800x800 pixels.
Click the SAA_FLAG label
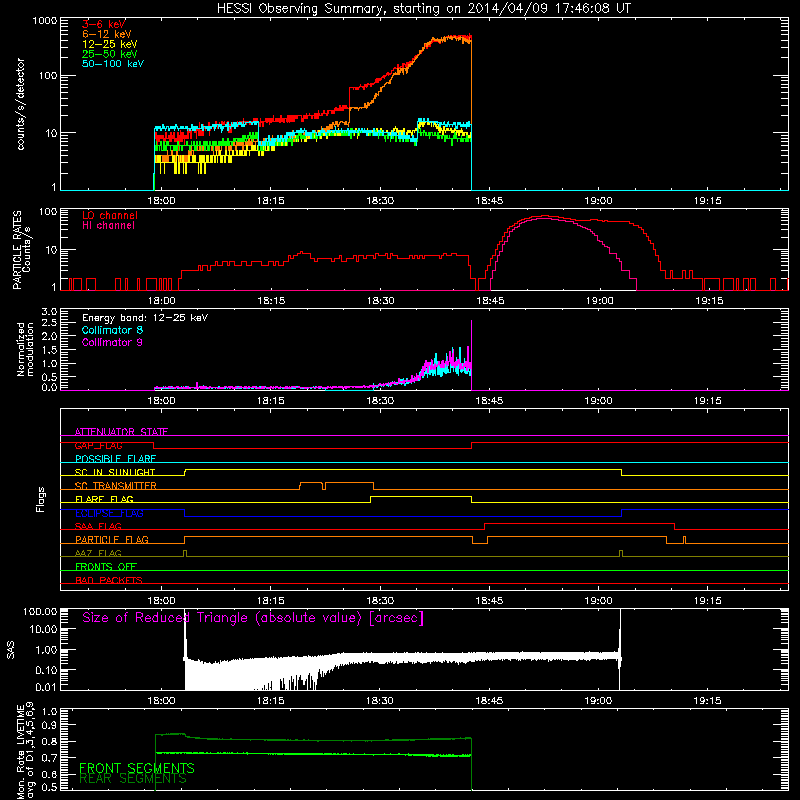[x=98, y=526]
